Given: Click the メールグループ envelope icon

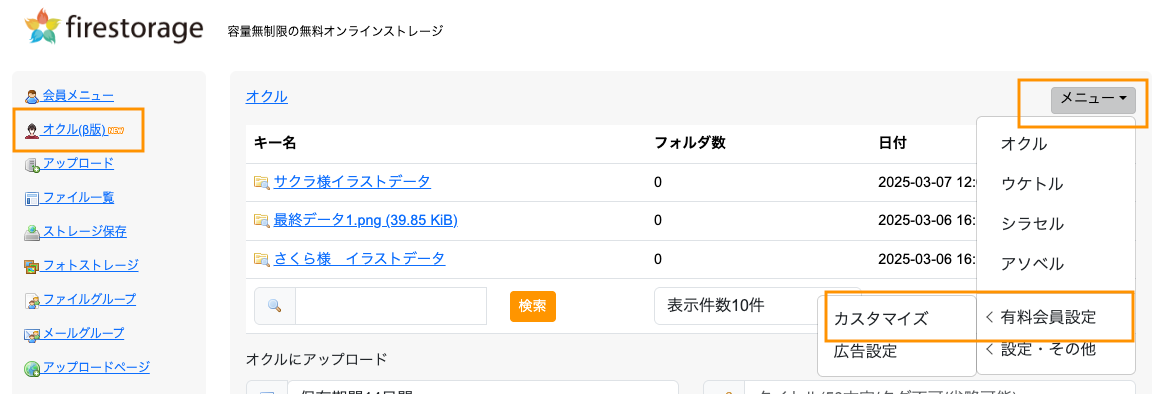Looking at the screenshot, I should [32, 334].
